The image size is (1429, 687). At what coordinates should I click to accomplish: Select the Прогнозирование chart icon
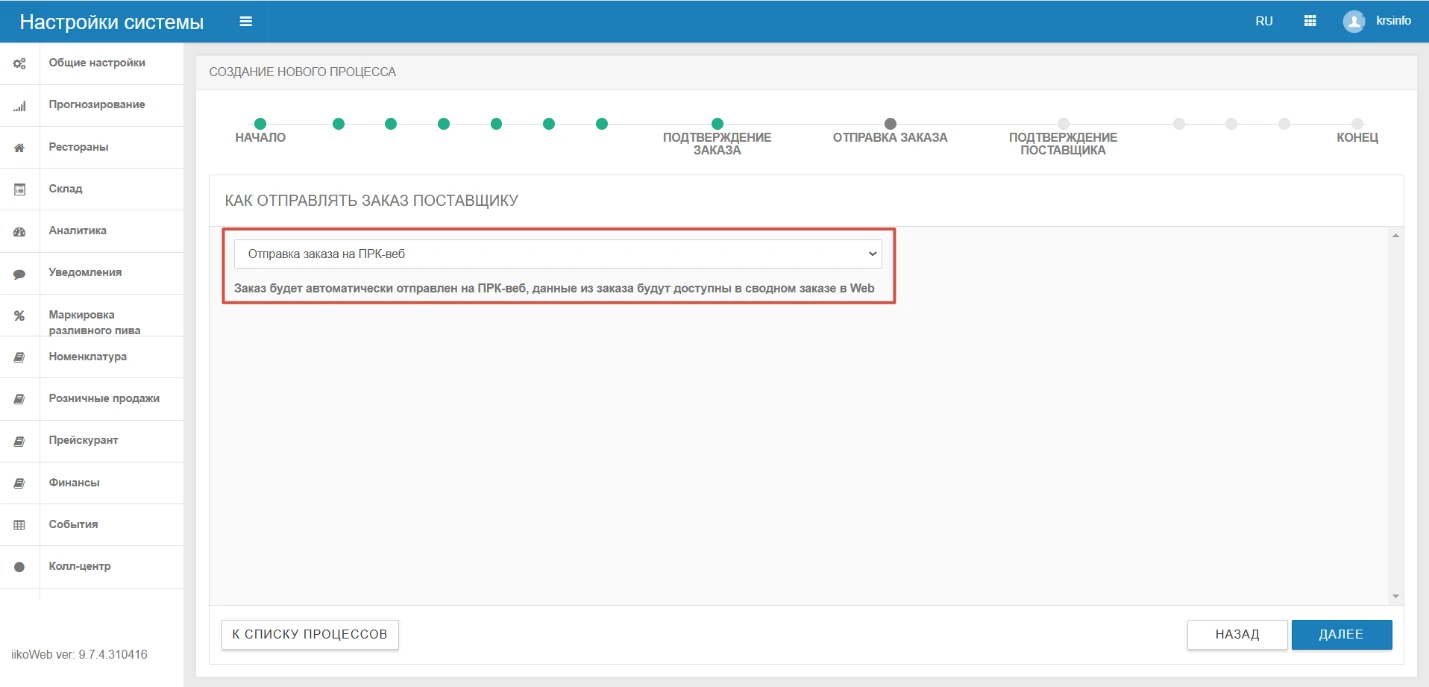coord(19,105)
